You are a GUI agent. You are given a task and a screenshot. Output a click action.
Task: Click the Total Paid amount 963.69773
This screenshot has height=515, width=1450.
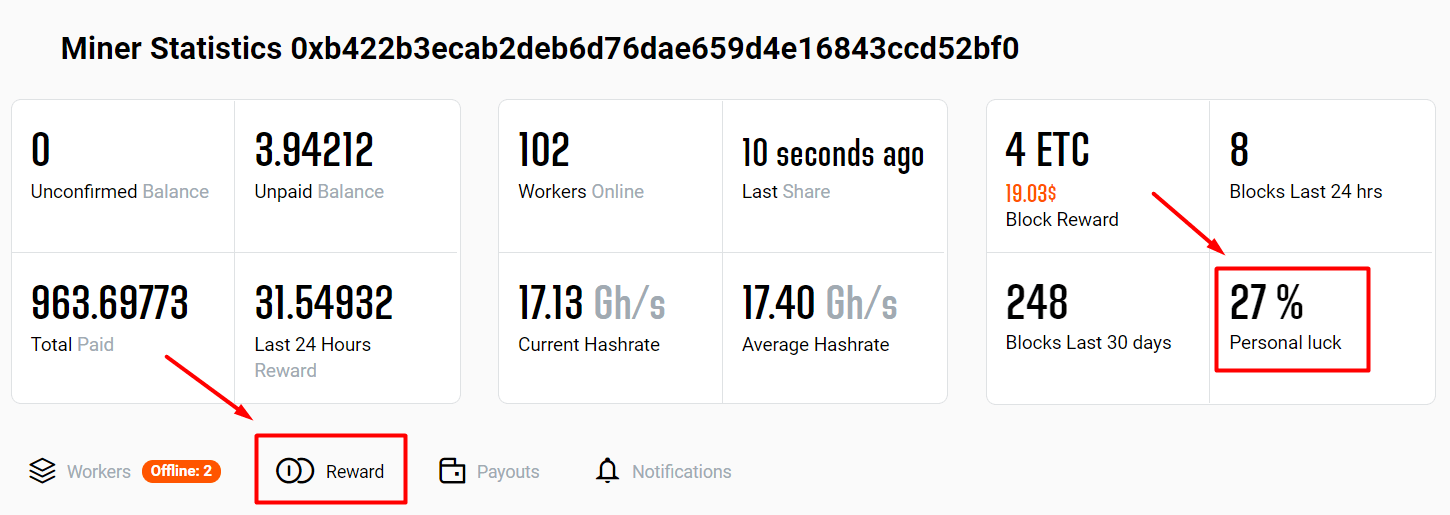point(110,304)
